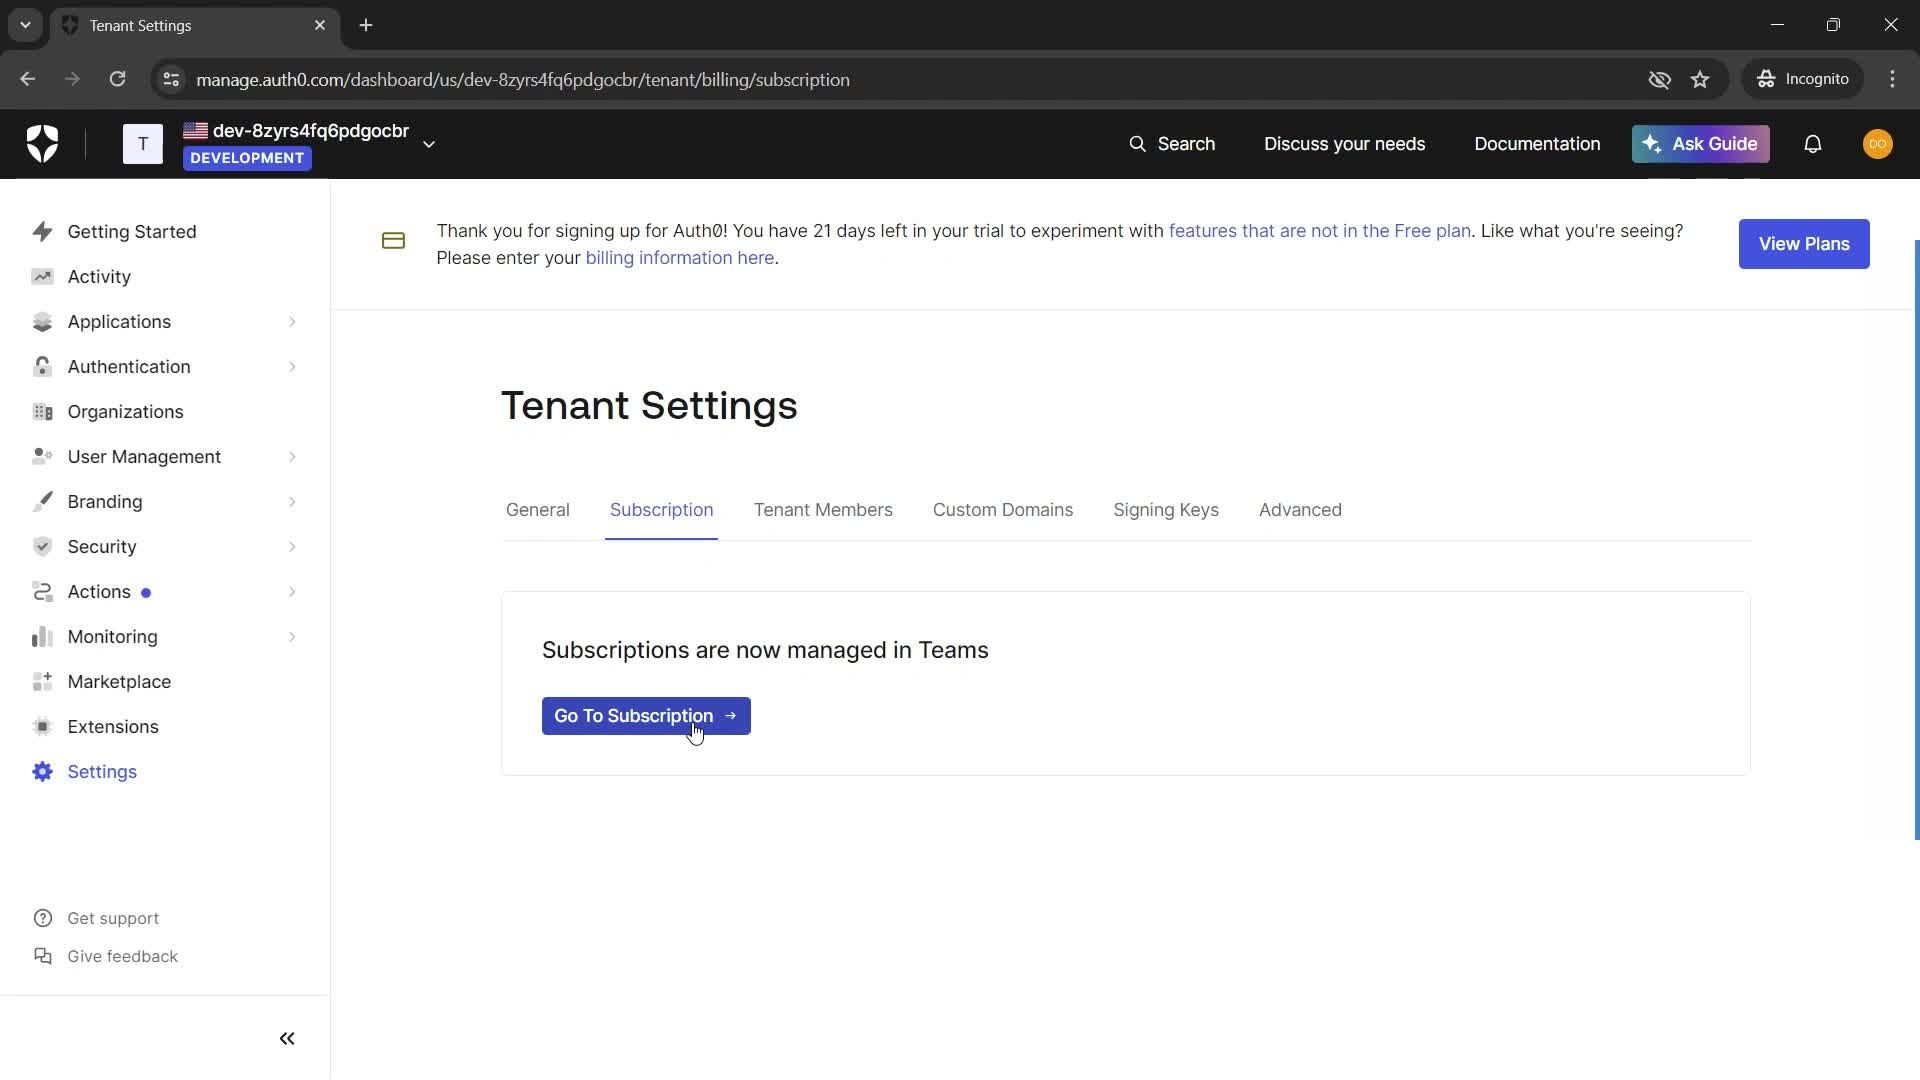Click the Actions flow icon
The height and width of the screenshot is (1080, 1920).
[42, 592]
